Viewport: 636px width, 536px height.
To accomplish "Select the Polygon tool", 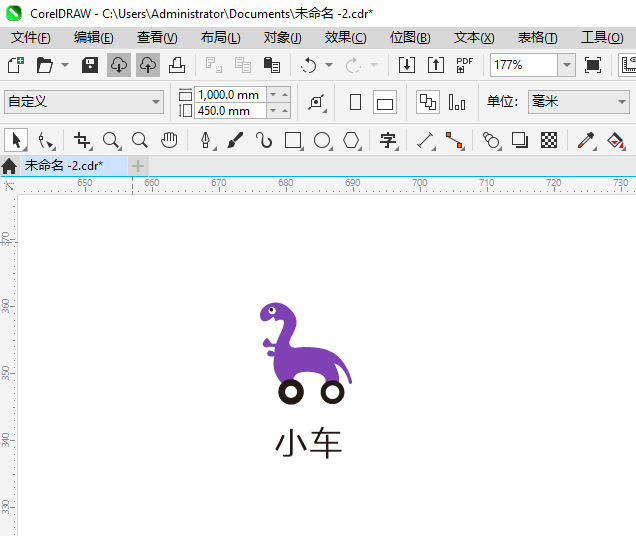I will 351,141.
